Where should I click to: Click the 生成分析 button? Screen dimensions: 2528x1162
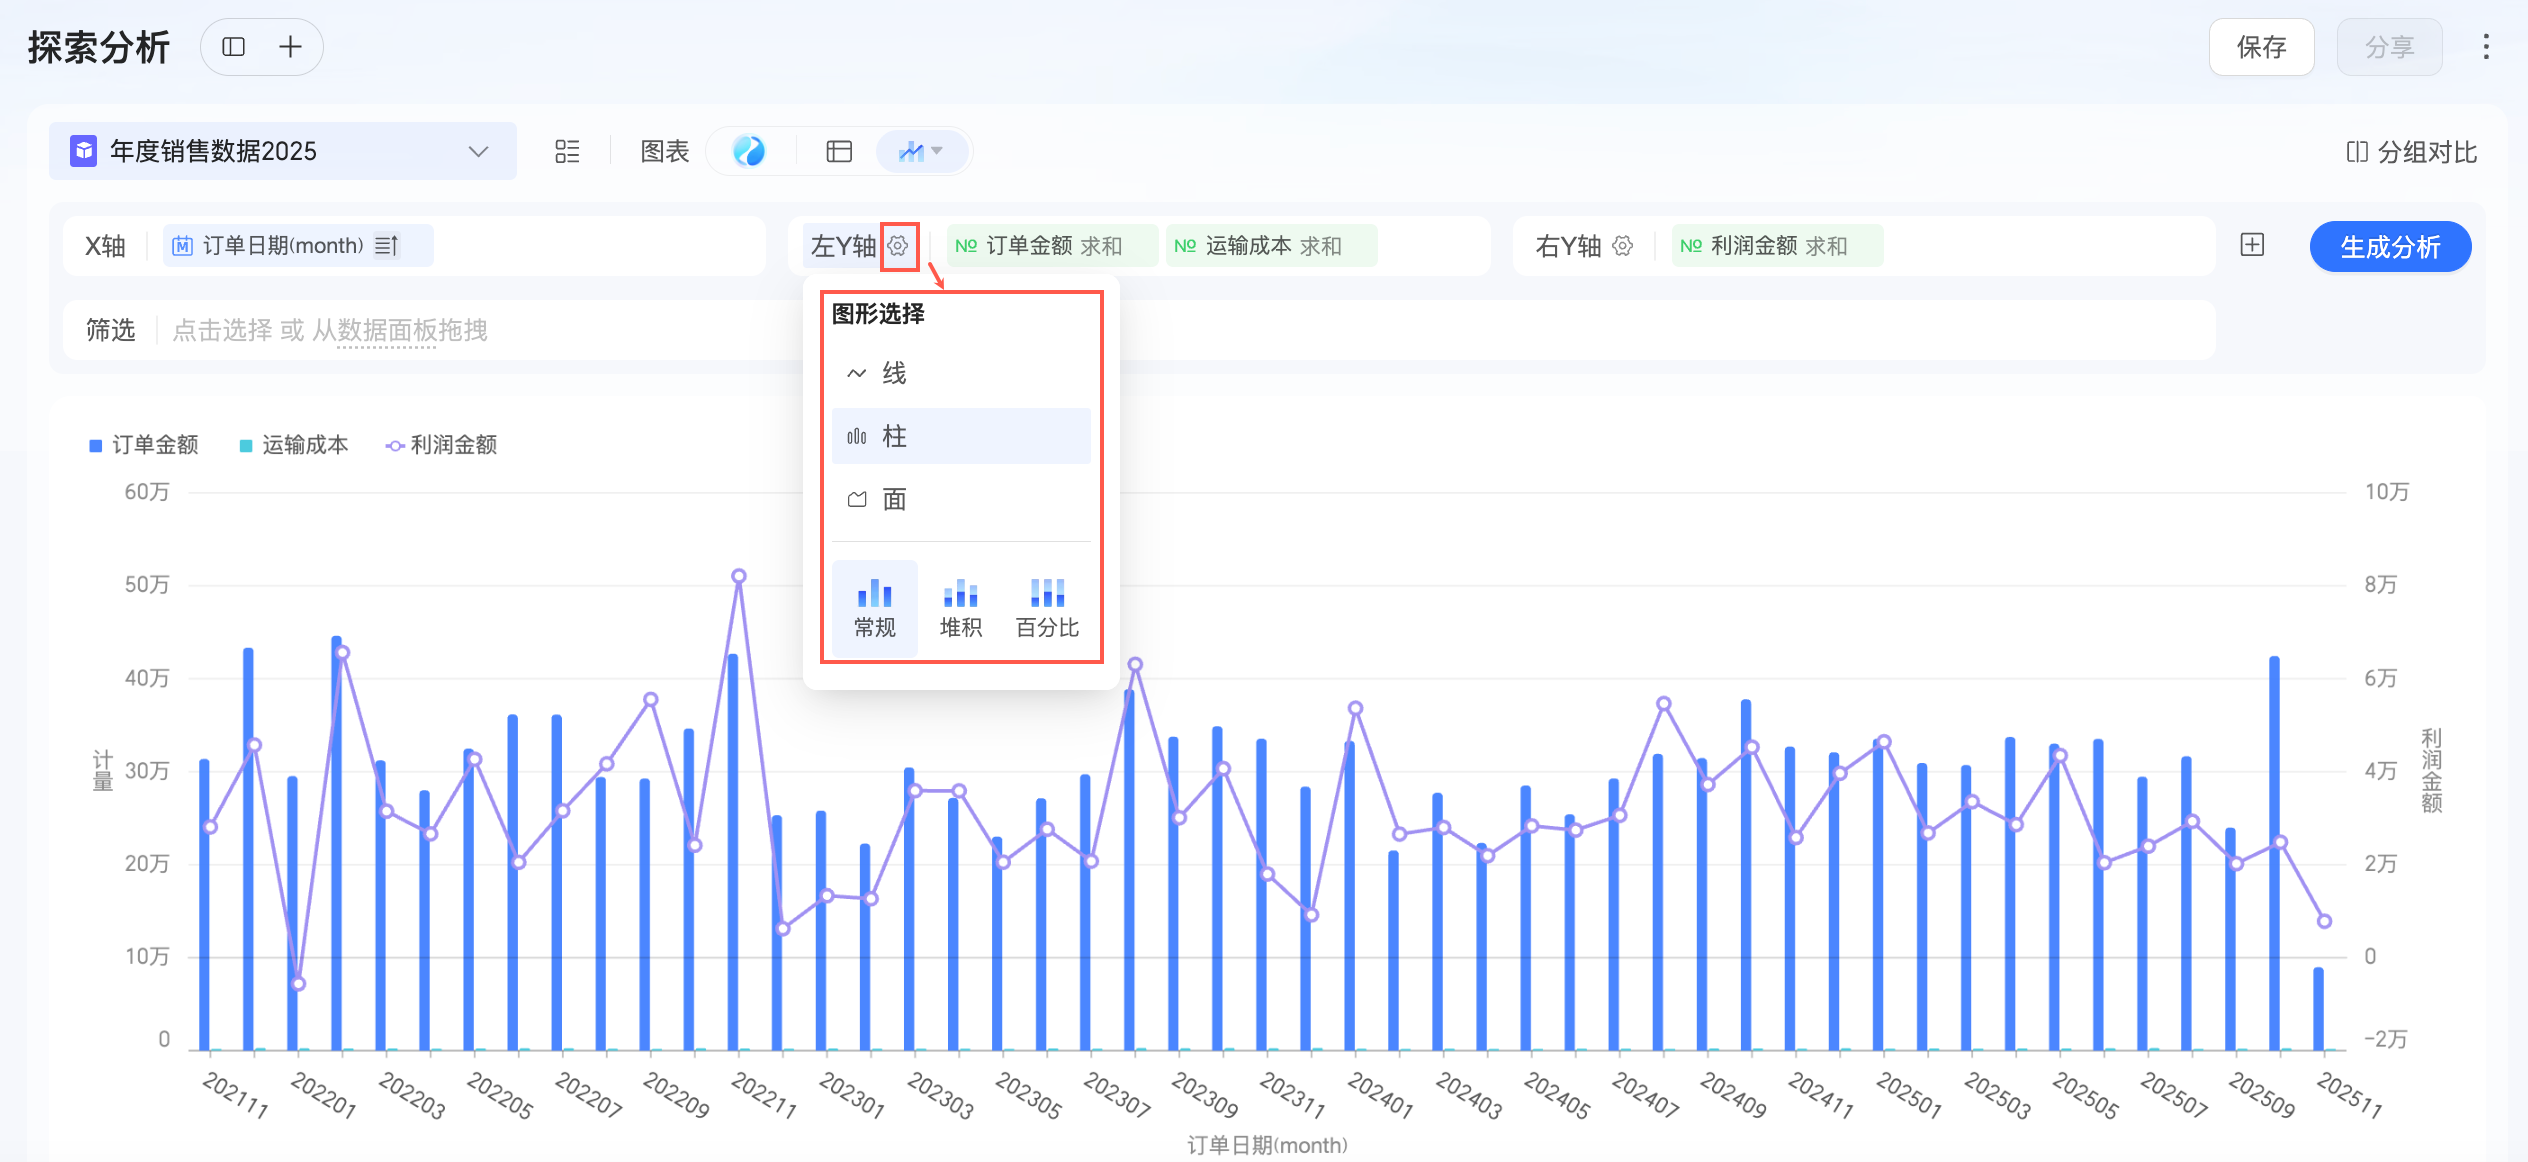(2389, 246)
